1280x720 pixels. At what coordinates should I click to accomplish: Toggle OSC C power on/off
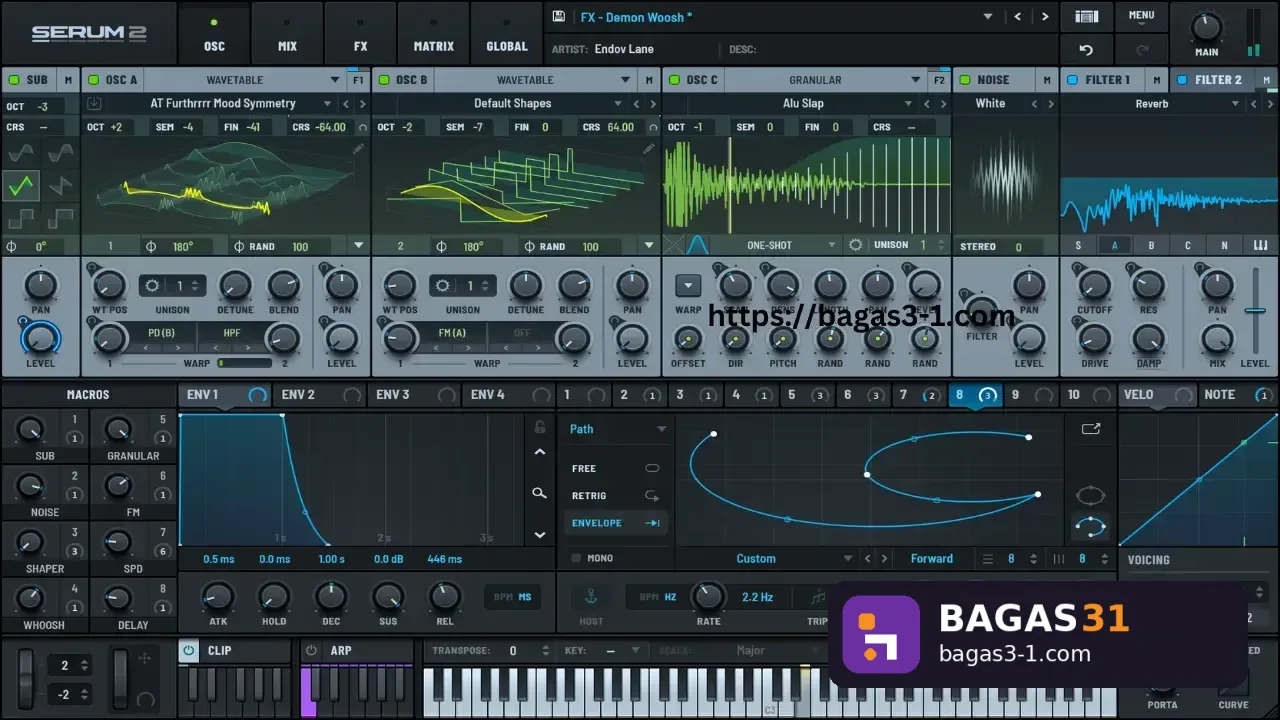tap(673, 80)
